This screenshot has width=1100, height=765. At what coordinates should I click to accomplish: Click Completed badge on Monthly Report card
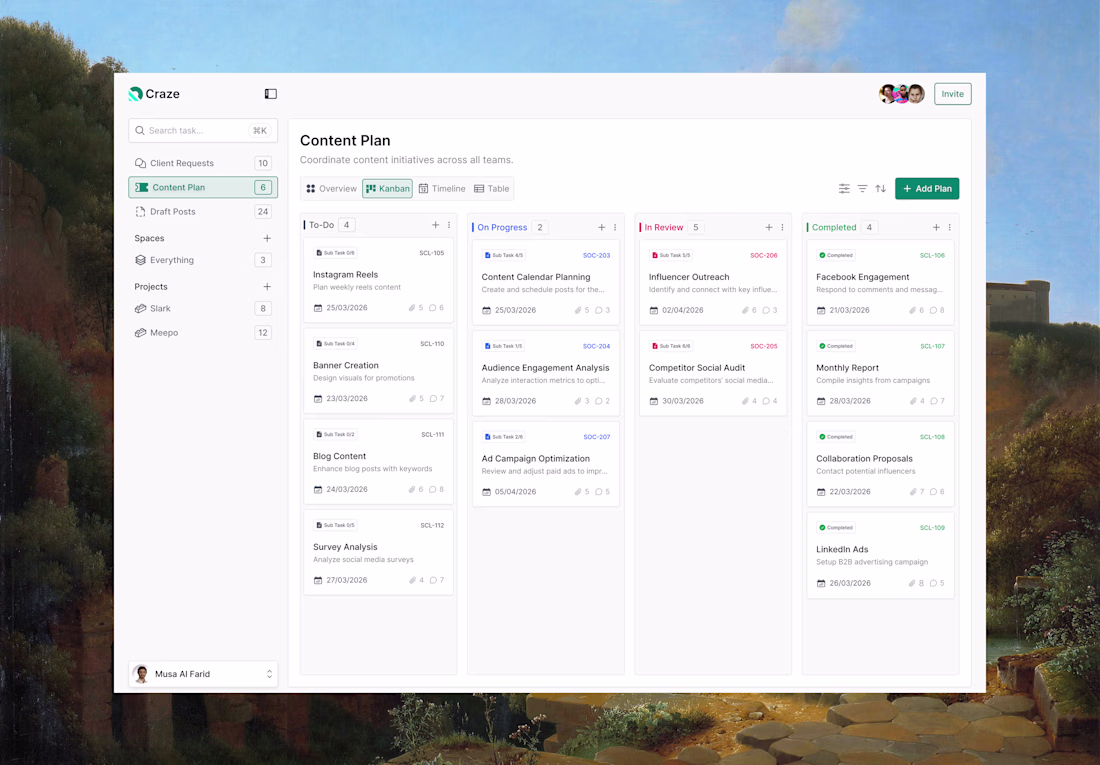point(836,346)
